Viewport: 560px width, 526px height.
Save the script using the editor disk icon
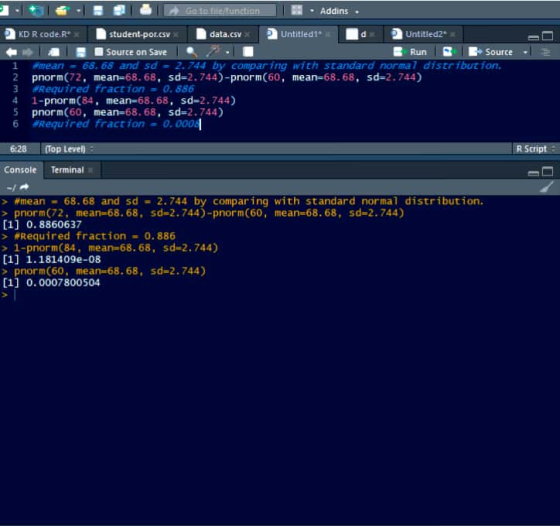pos(81,52)
